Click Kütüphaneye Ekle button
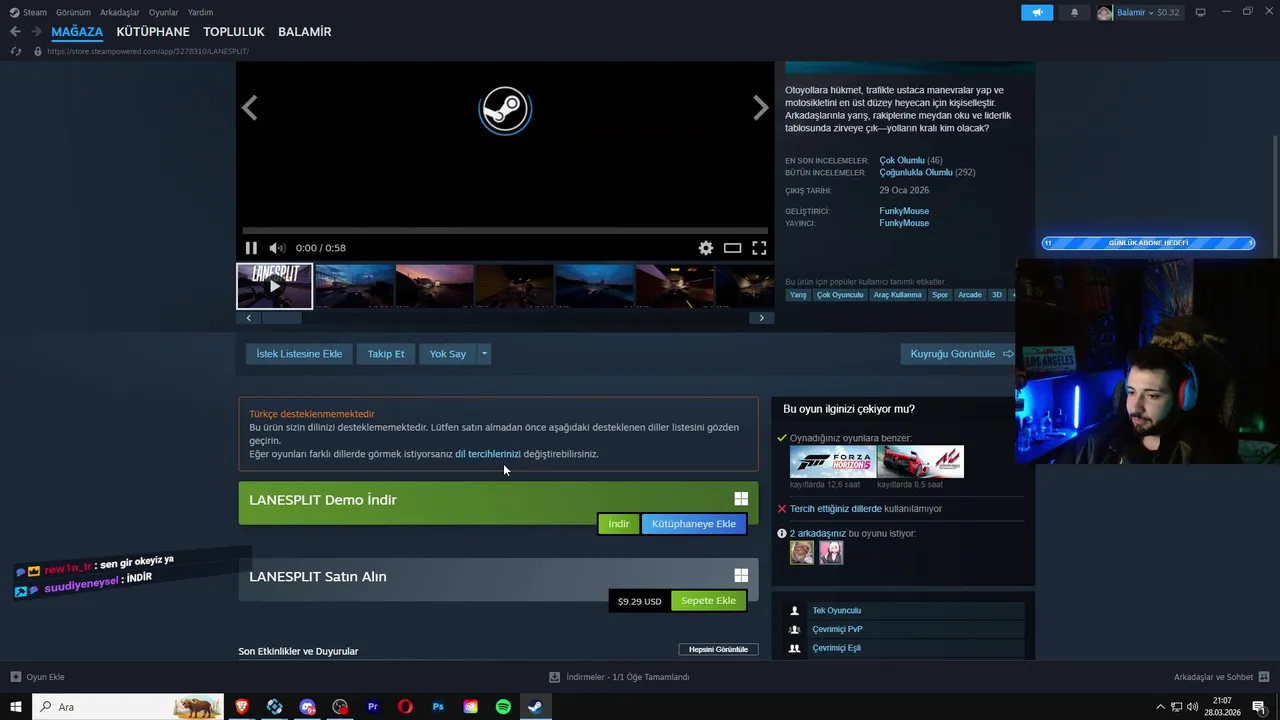Screen dimensions: 1280x720 (694, 524)
